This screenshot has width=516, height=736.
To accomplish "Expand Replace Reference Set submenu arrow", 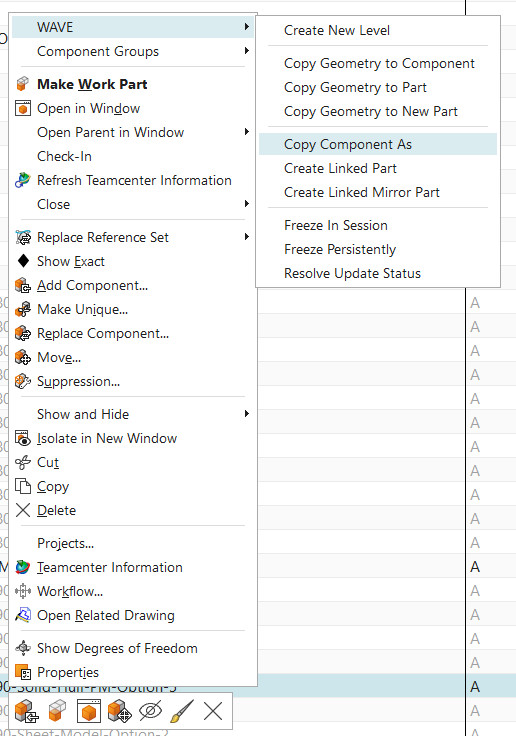I will 246,237.
